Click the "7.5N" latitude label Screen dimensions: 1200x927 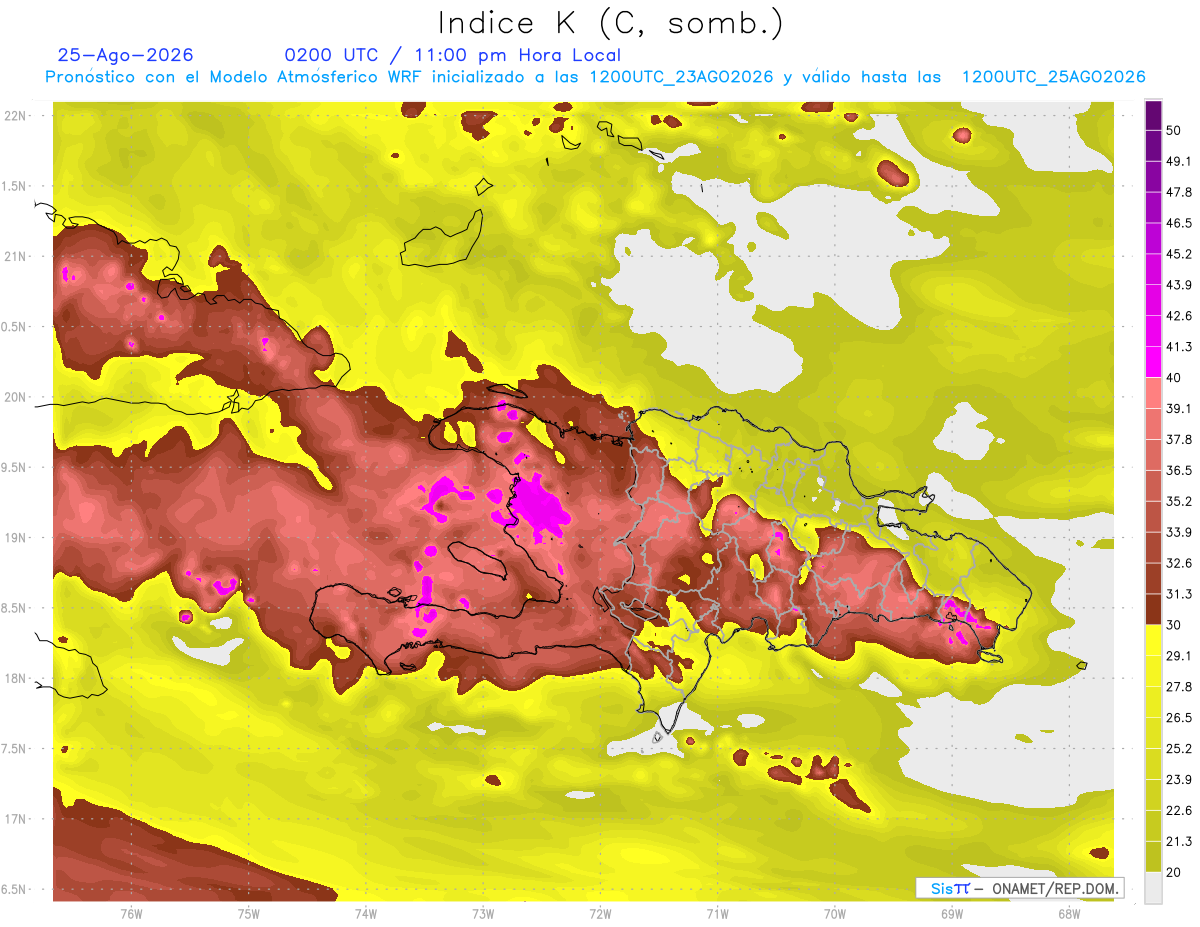15,749
